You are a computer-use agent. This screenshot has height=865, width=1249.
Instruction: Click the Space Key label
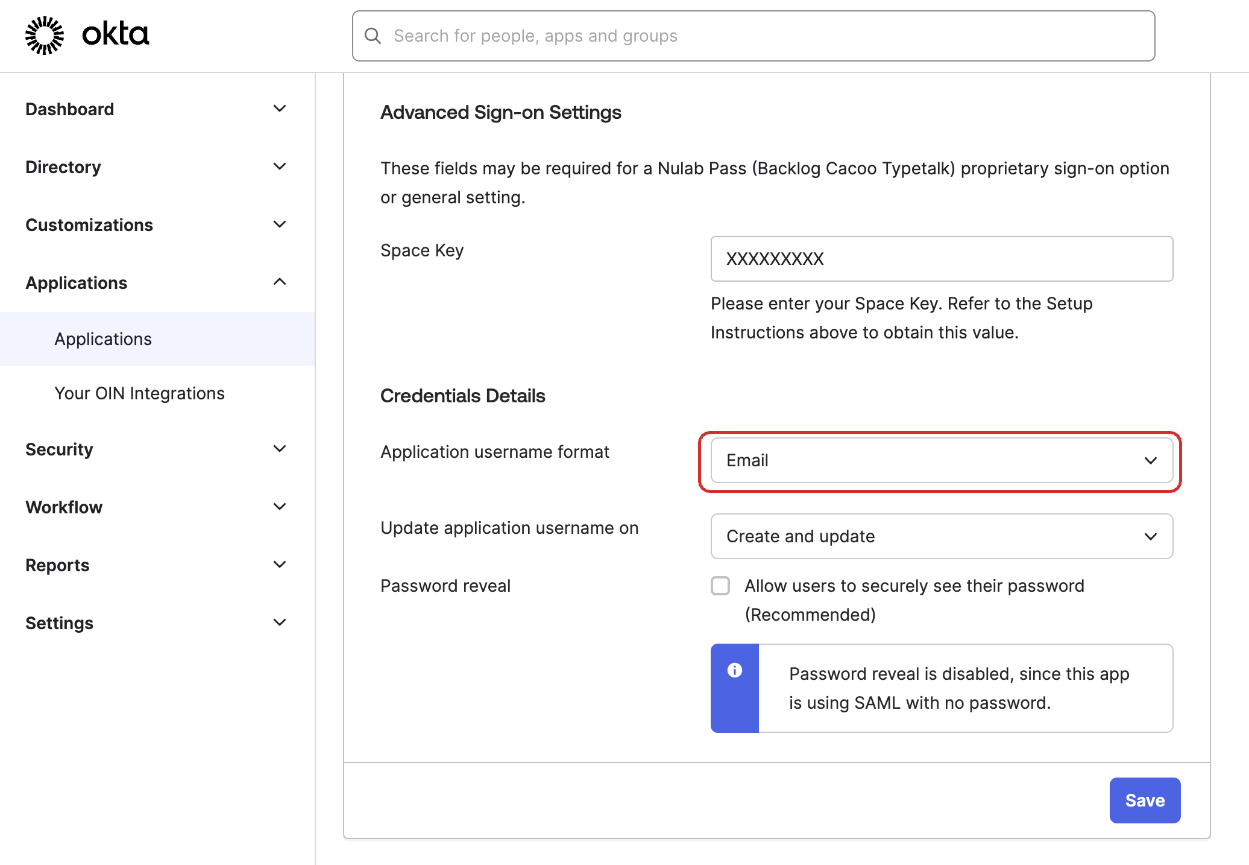[x=422, y=251]
